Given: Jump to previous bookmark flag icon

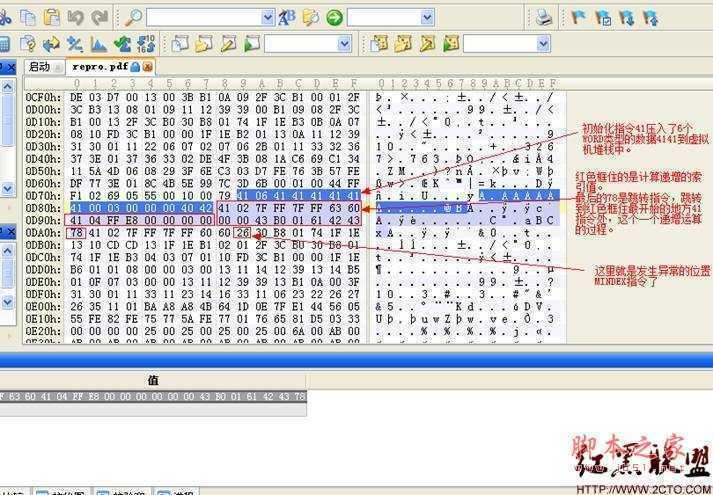Looking at the screenshot, I should click(651, 18).
